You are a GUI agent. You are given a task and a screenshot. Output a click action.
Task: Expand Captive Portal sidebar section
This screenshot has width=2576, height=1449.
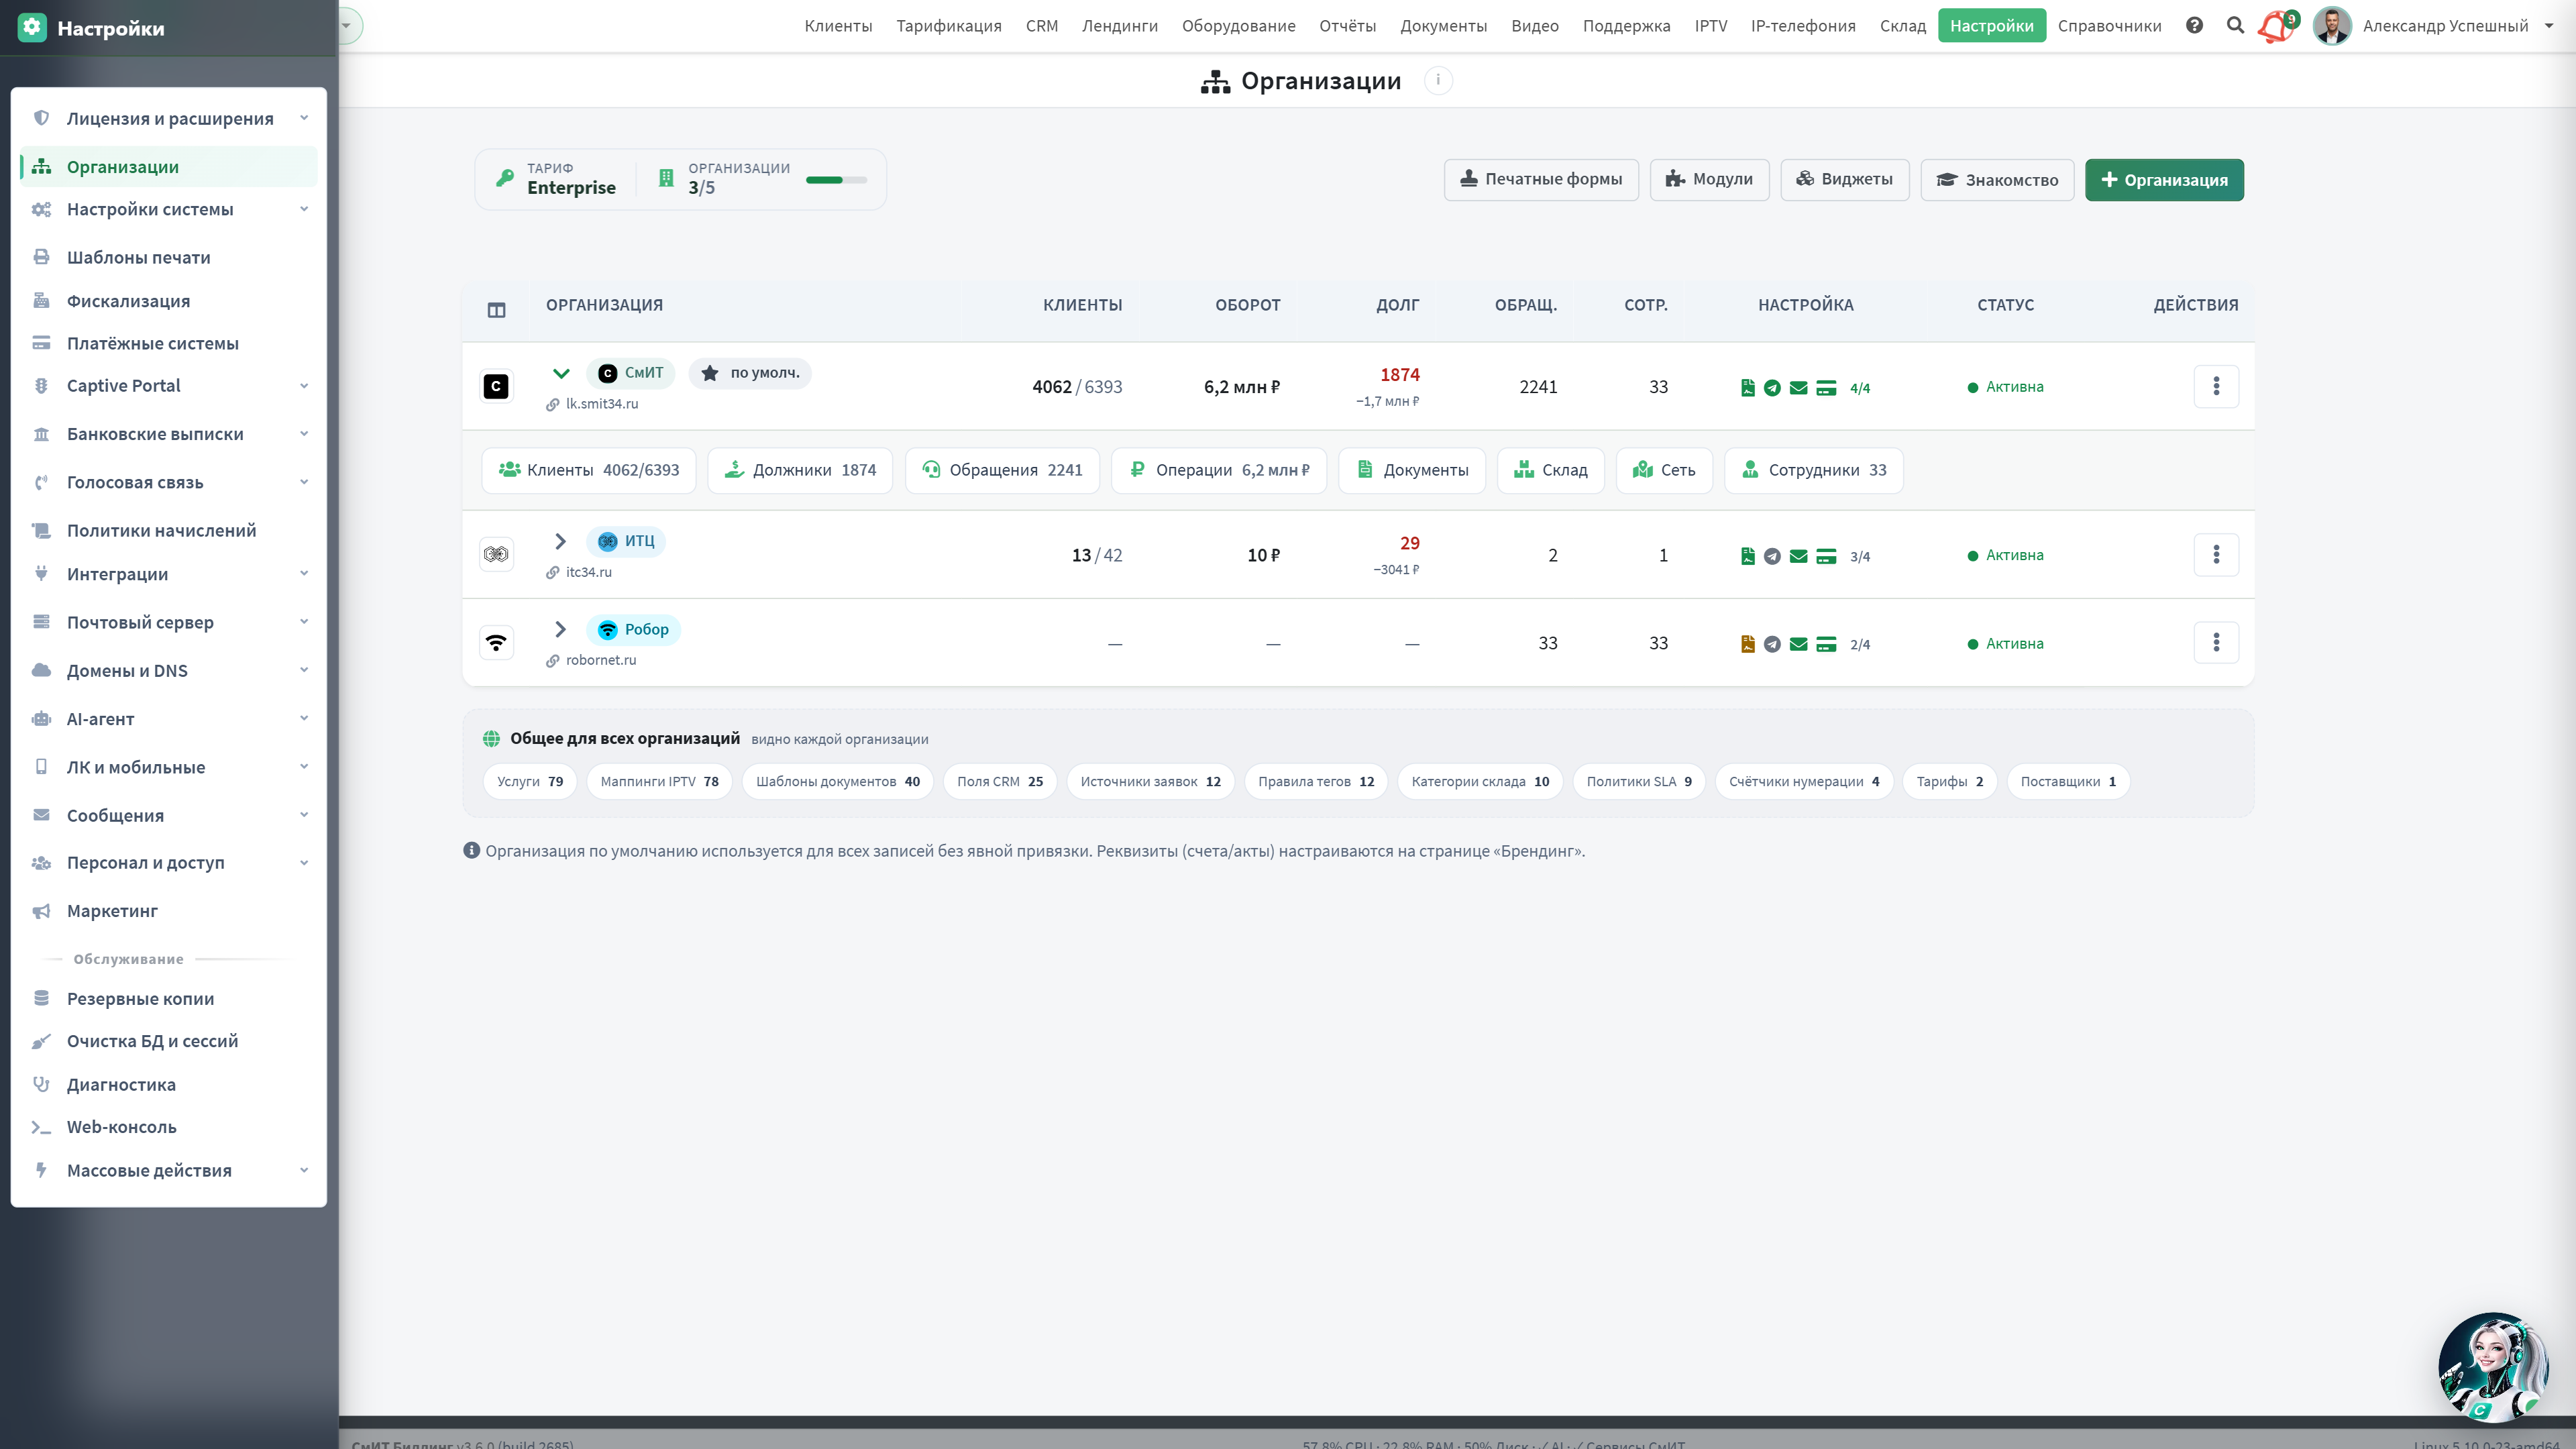point(168,386)
